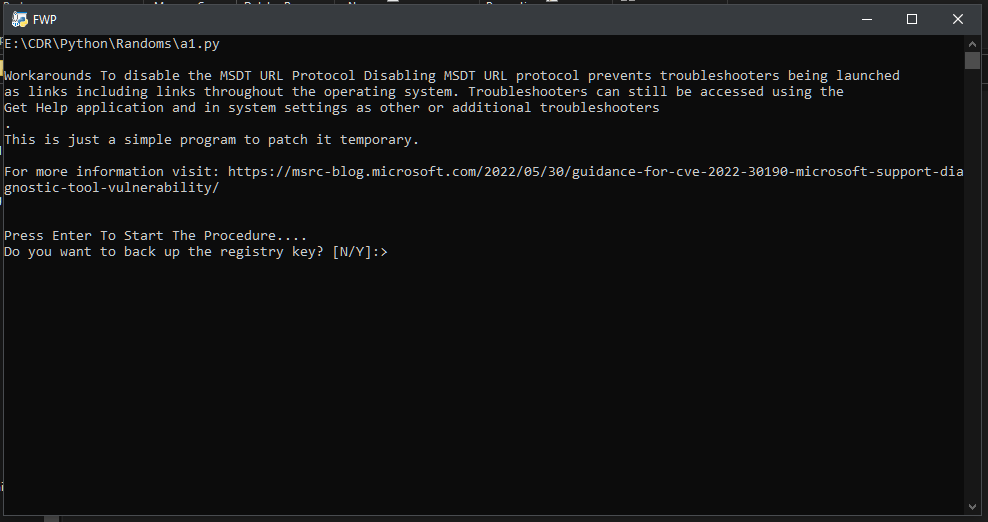Click the scrollbar down arrow
Viewport: 988px width, 522px height.
click(972, 506)
